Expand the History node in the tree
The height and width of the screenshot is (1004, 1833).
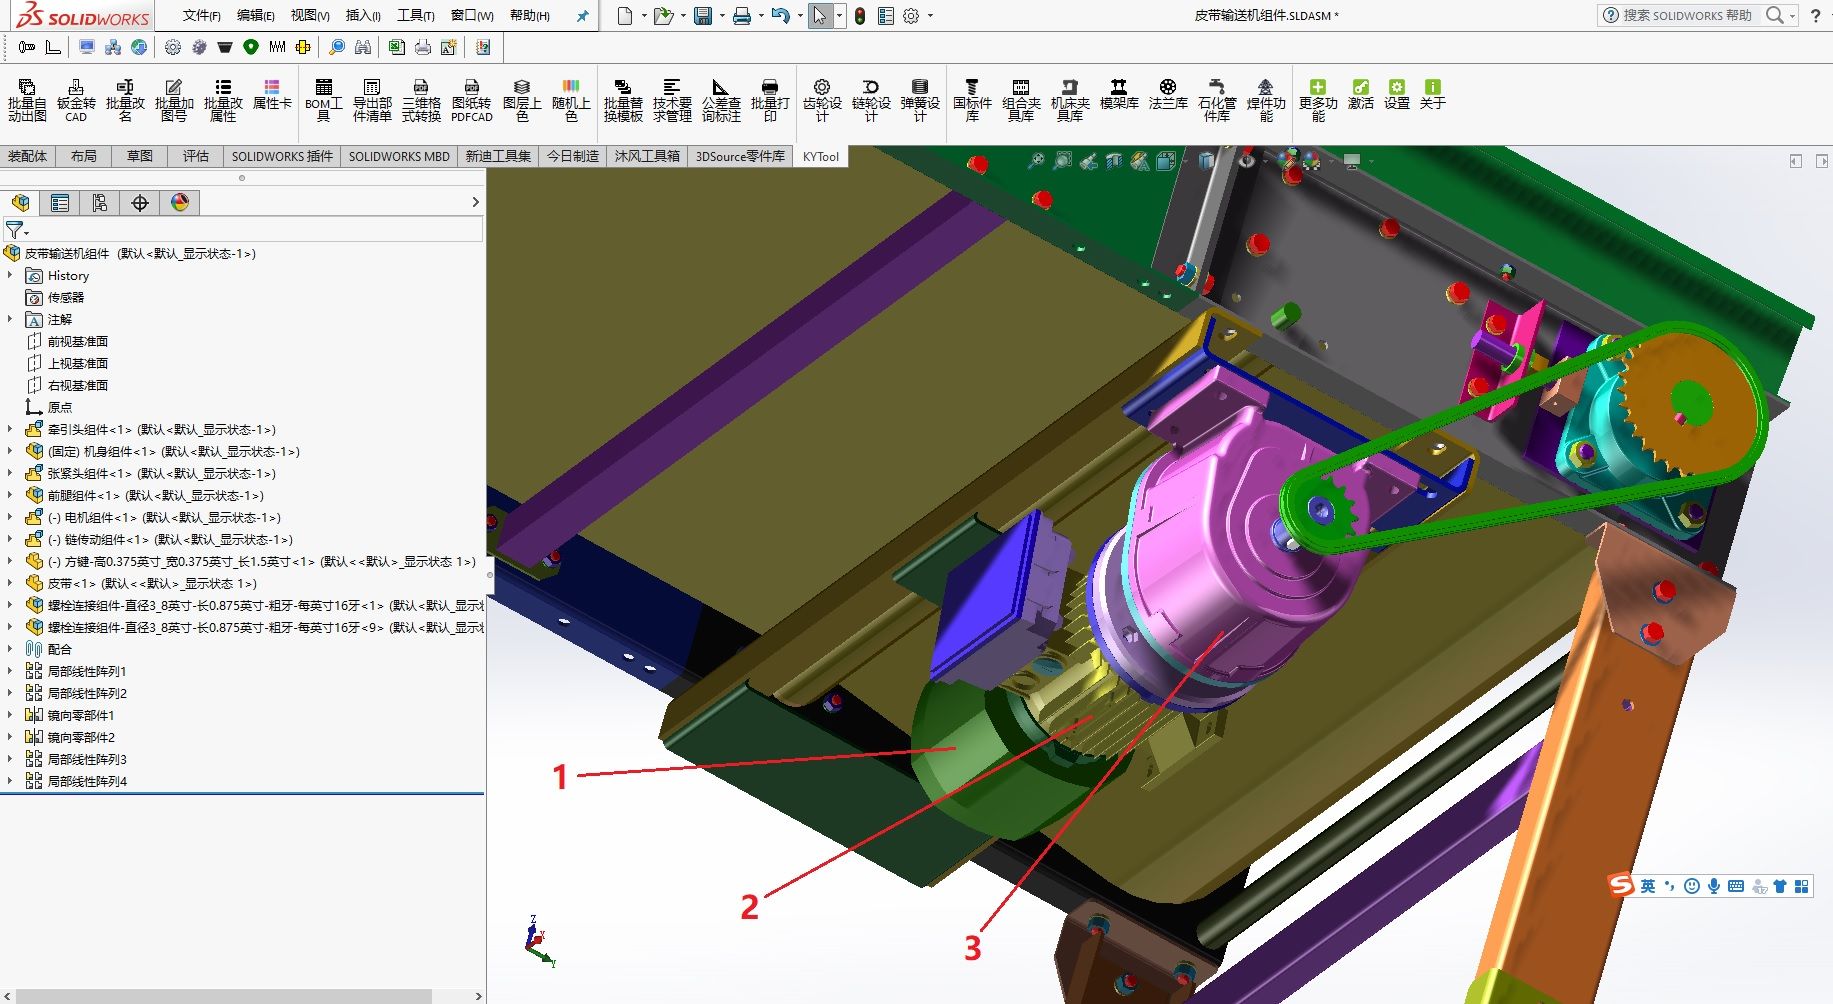click(10, 275)
